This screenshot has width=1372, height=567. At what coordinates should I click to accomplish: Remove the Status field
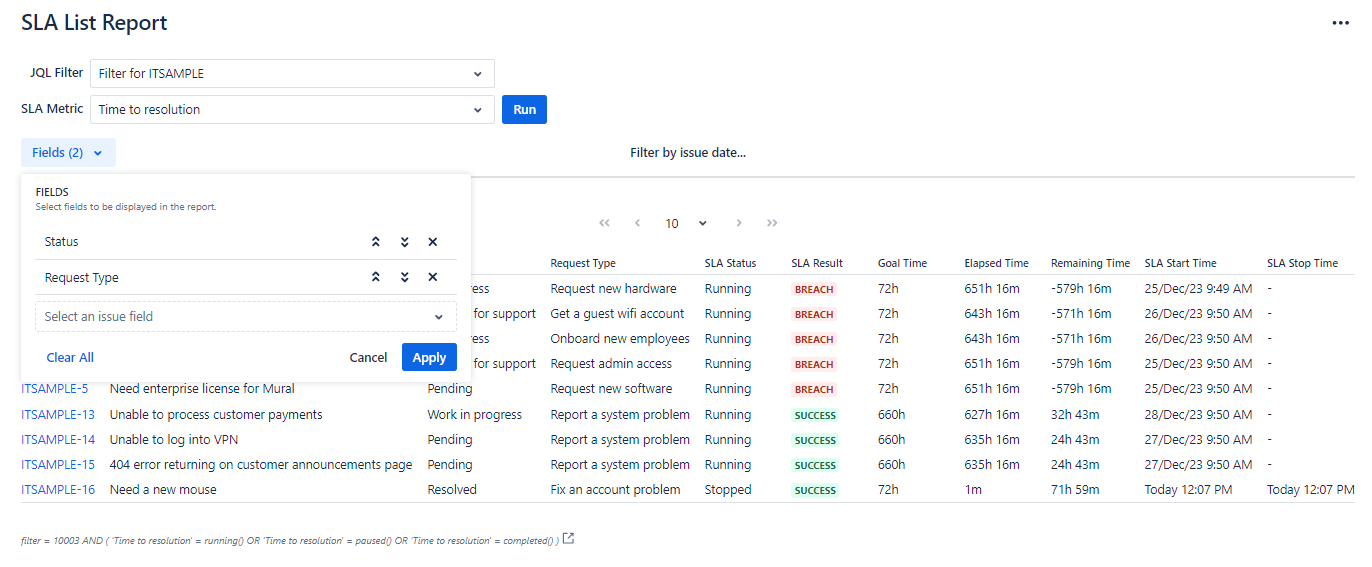tap(433, 242)
